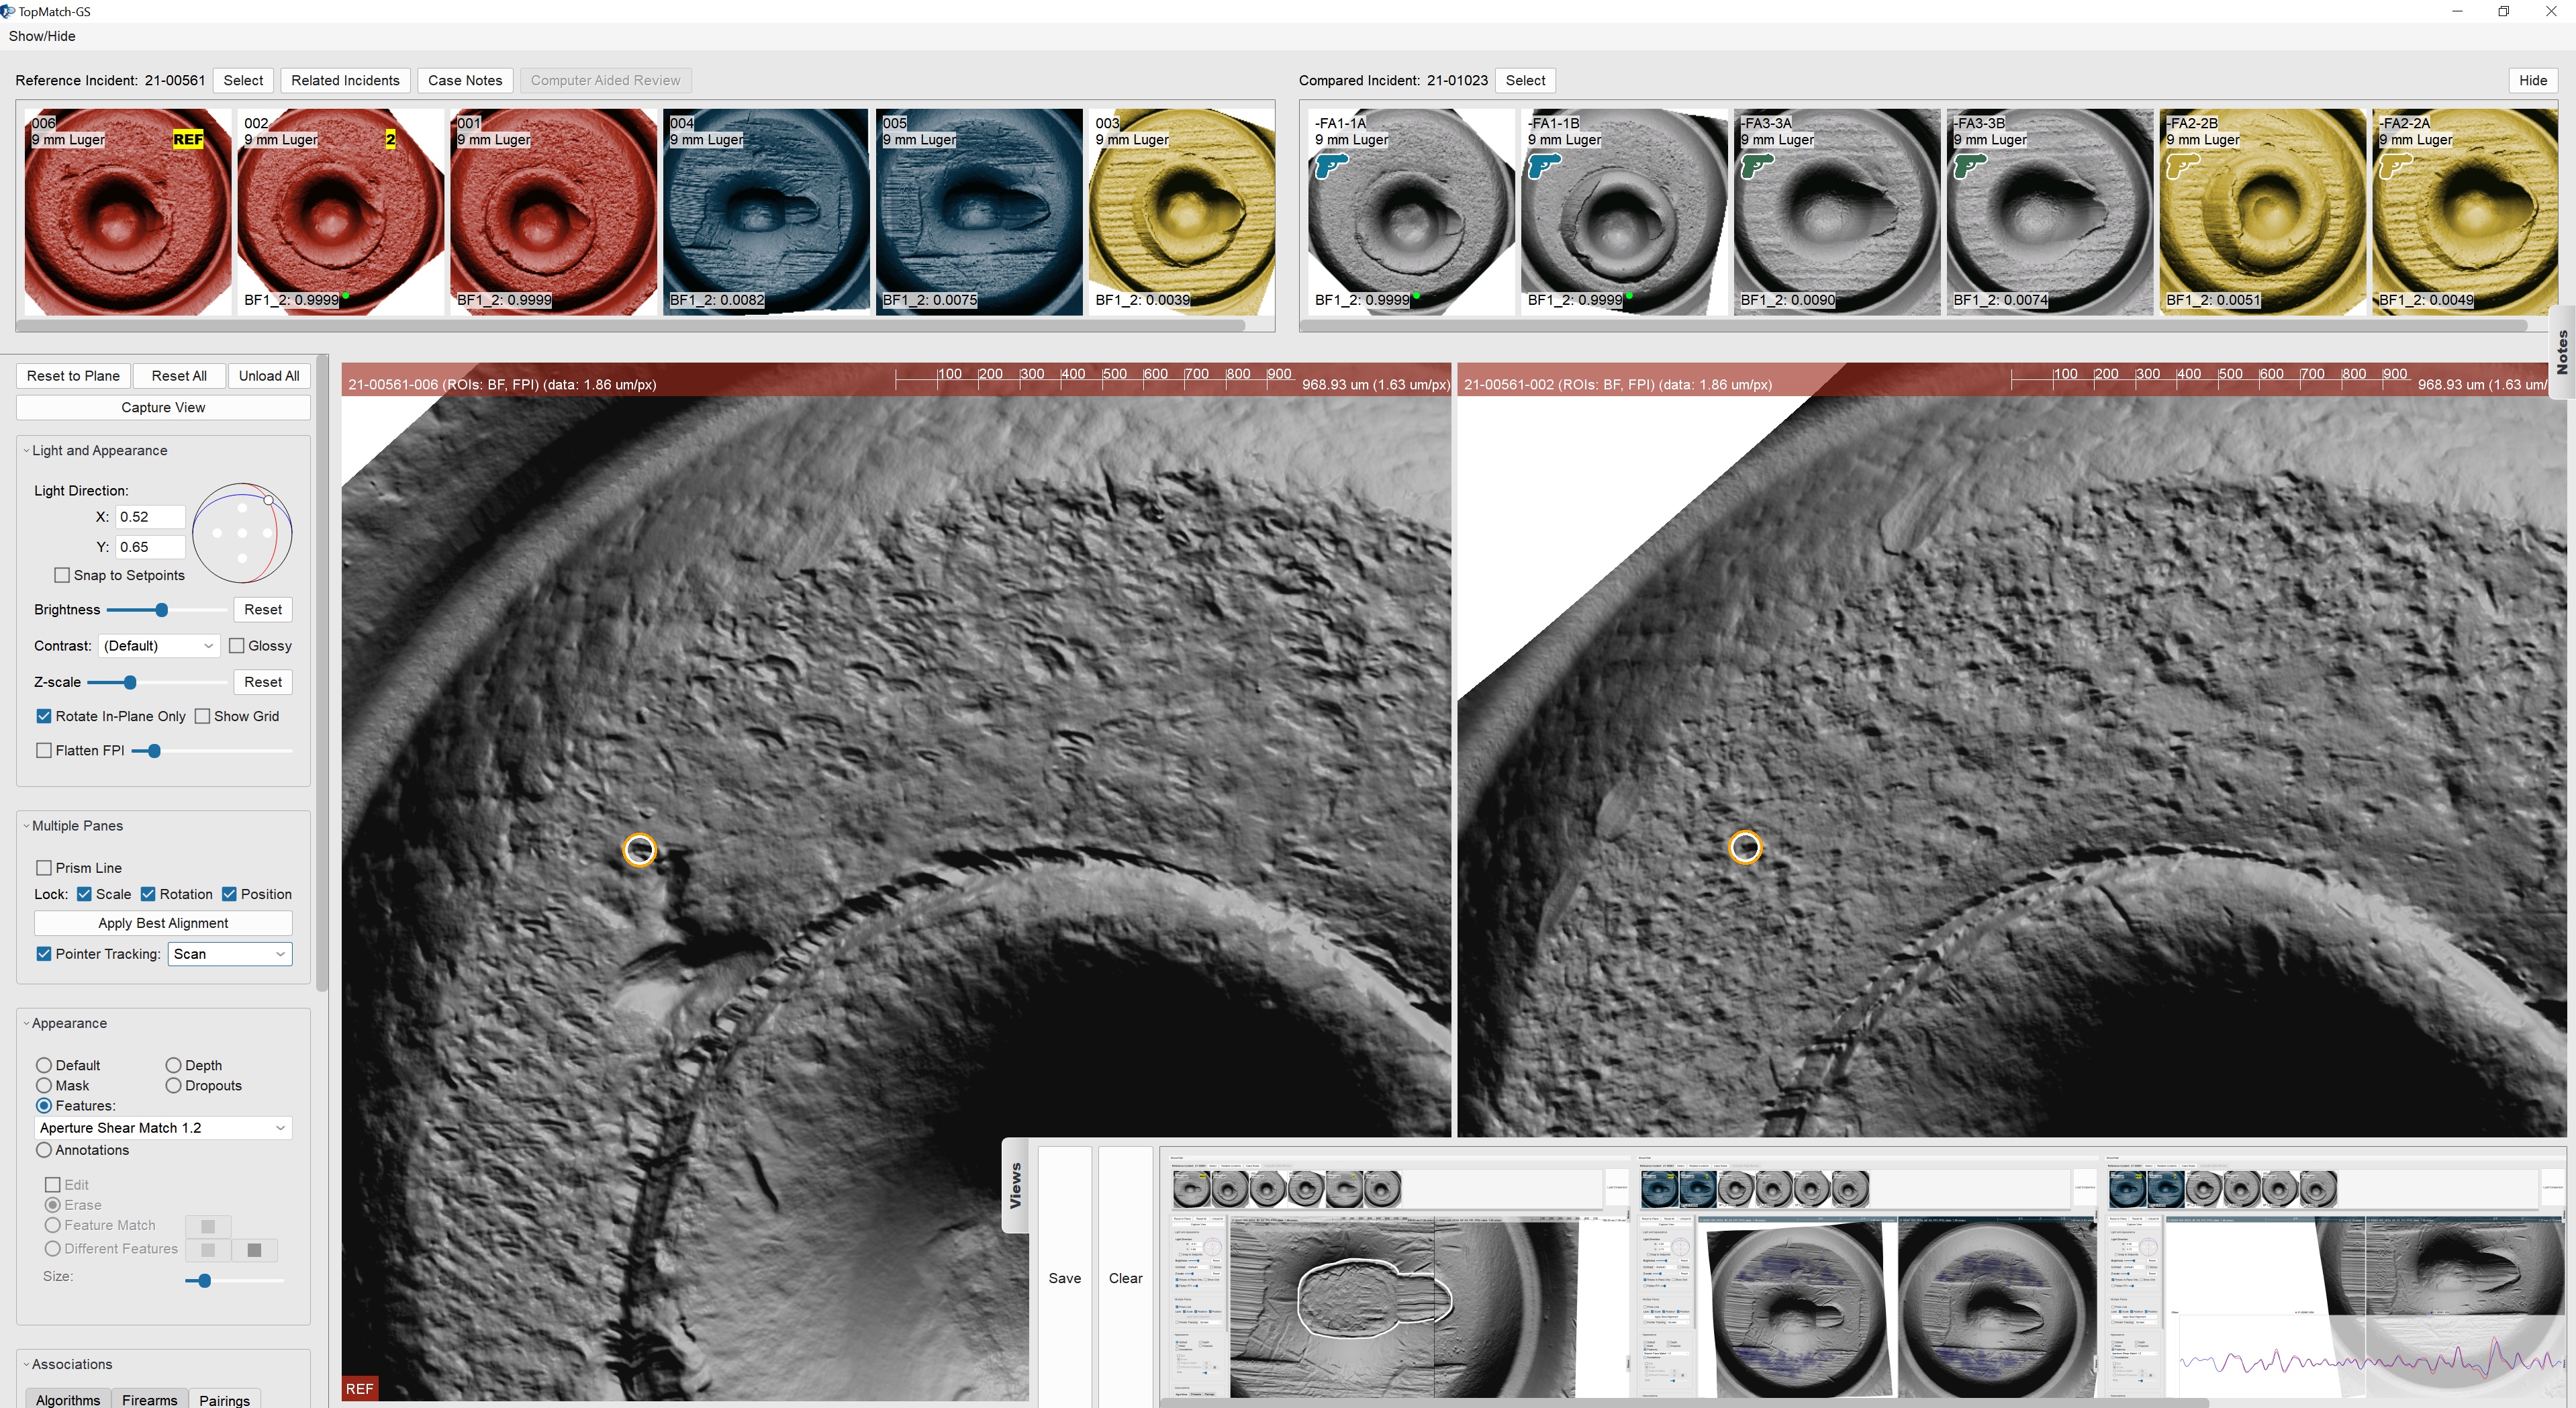Switch to the Pairings tab
The height and width of the screenshot is (1408, 2576).
pyautogui.click(x=225, y=1400)
